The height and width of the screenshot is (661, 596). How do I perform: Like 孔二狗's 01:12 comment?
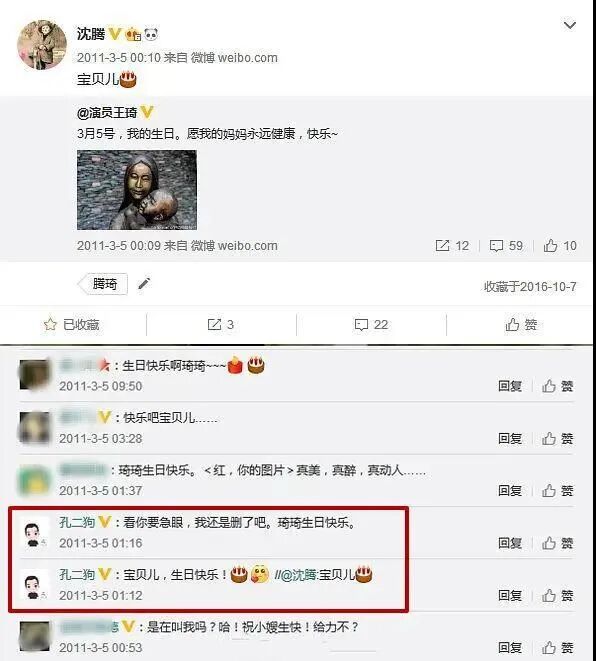click(x=558, y=596)
